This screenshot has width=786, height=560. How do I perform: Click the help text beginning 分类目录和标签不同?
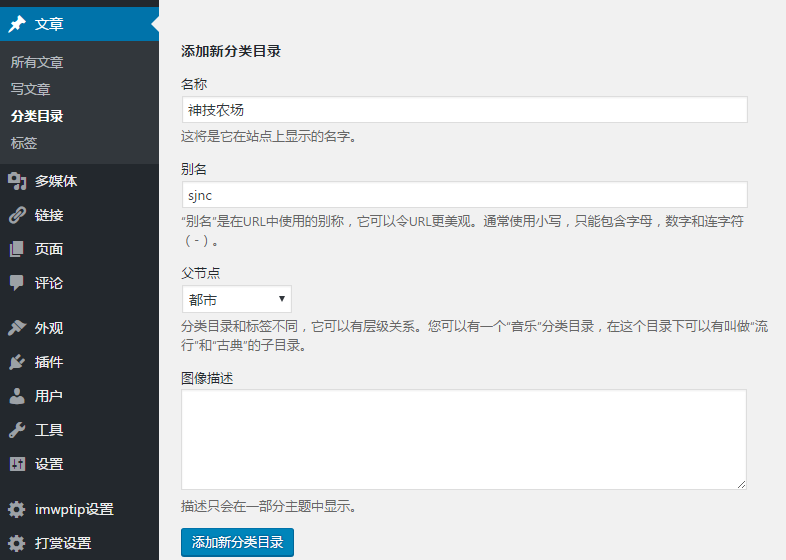point(474,336)
